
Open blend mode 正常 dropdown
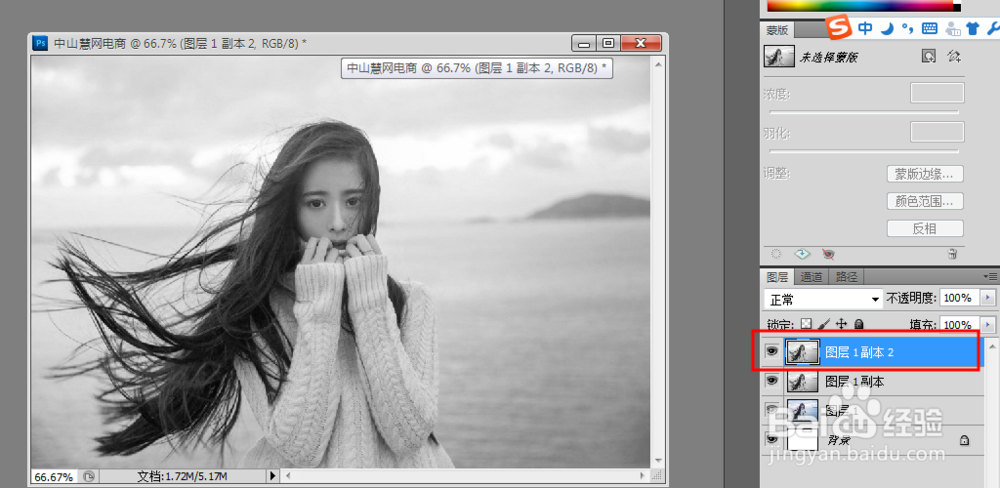[x=823, y=299]
